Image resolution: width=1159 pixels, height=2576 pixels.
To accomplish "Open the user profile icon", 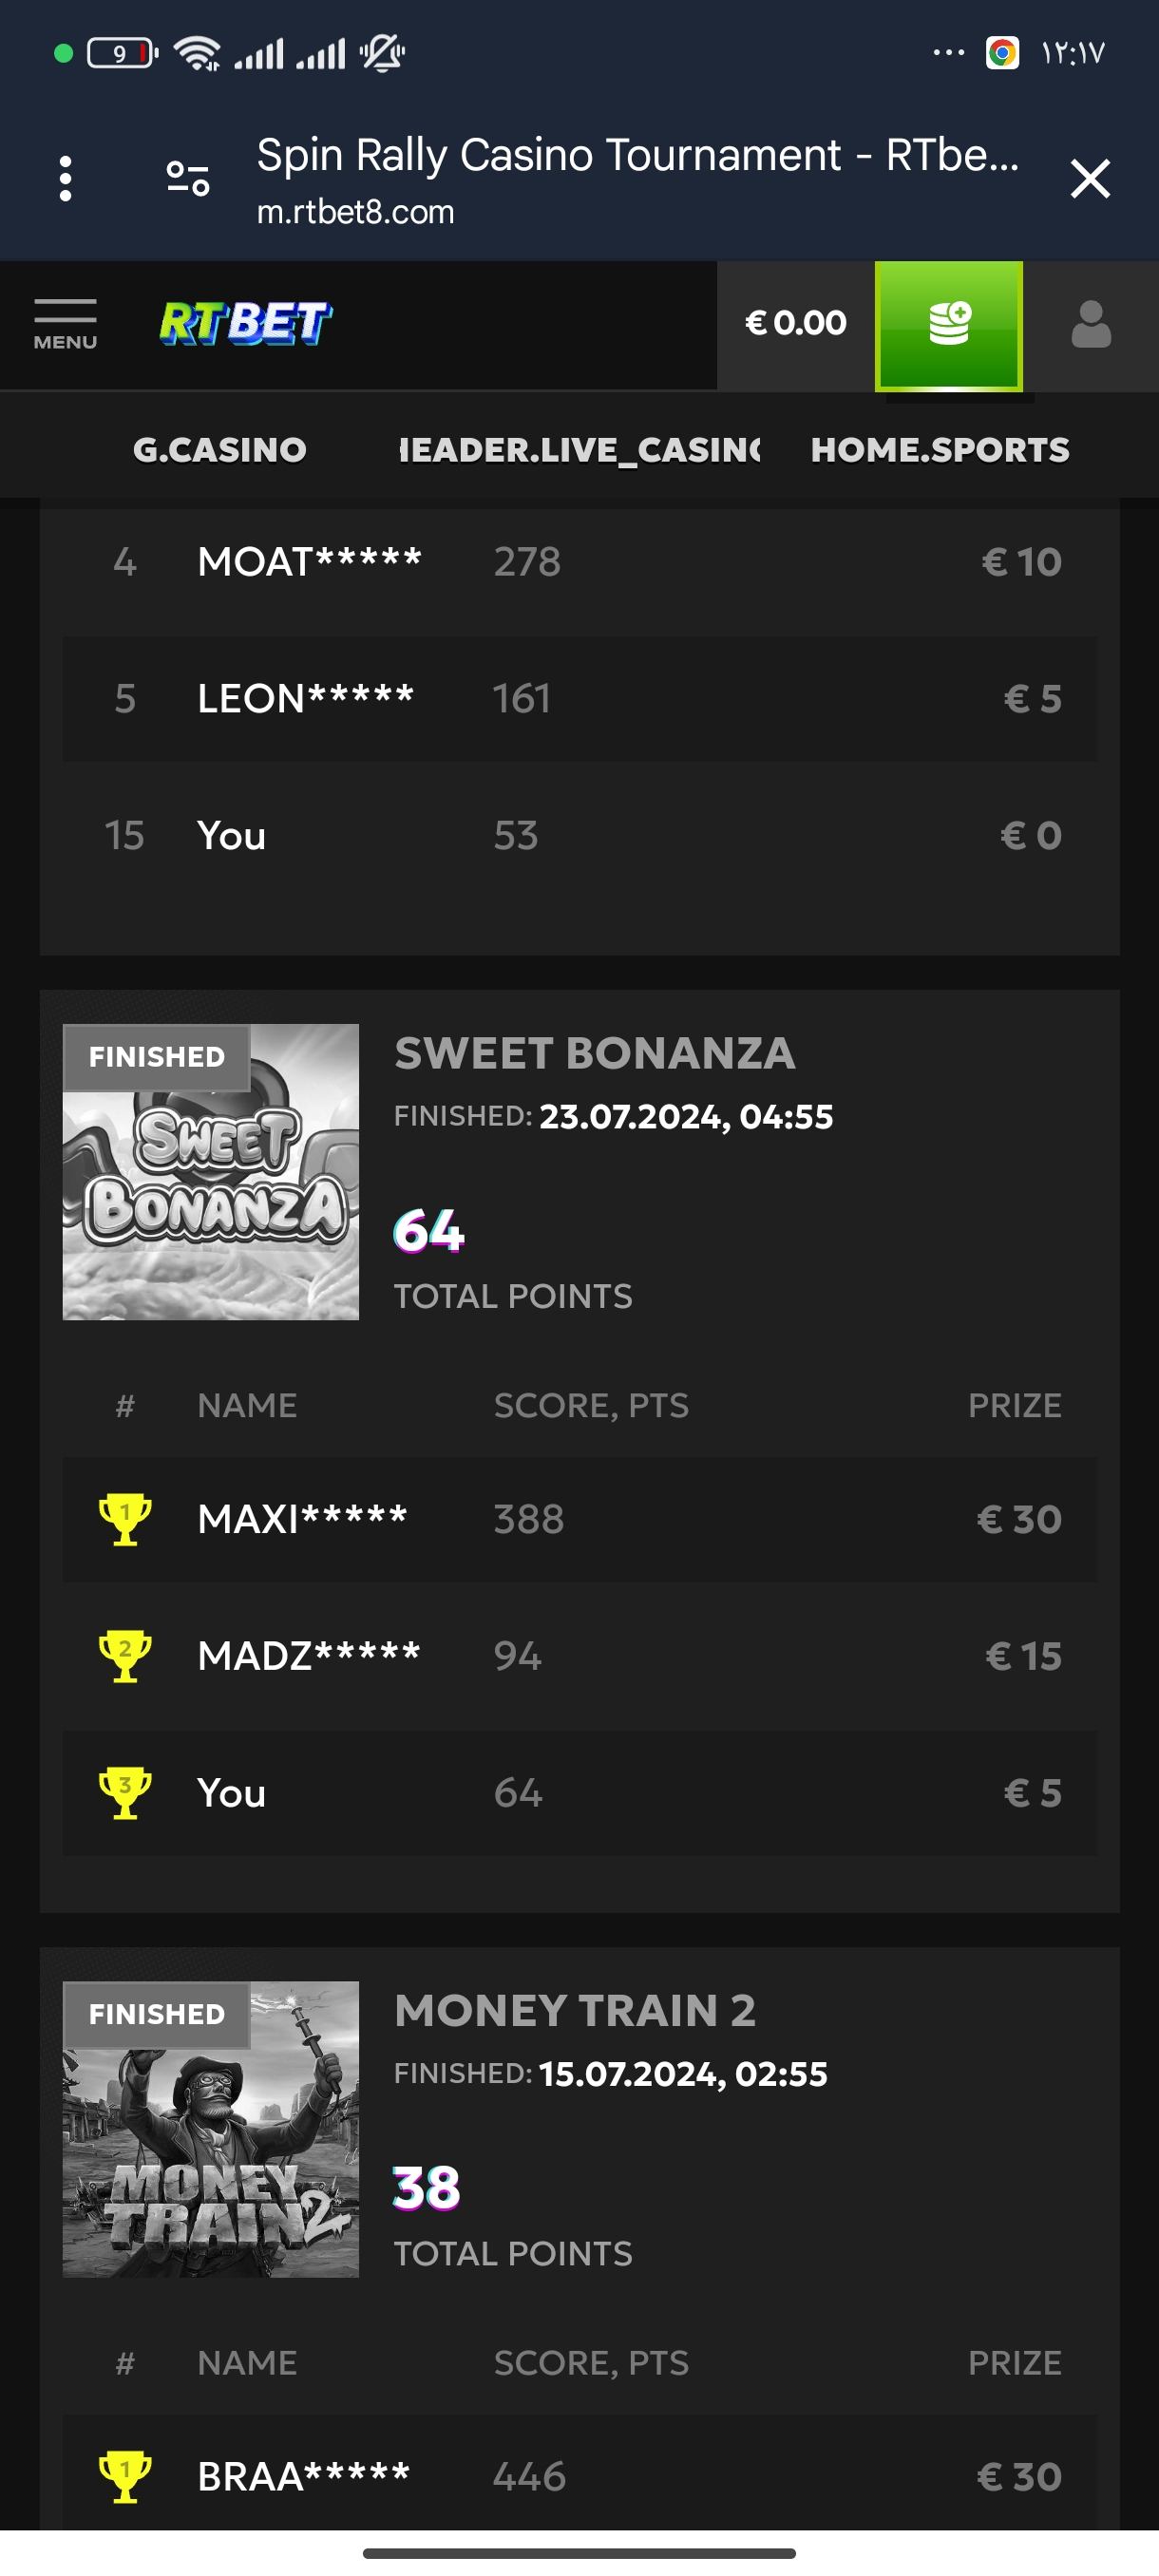I will (1090, 324).
